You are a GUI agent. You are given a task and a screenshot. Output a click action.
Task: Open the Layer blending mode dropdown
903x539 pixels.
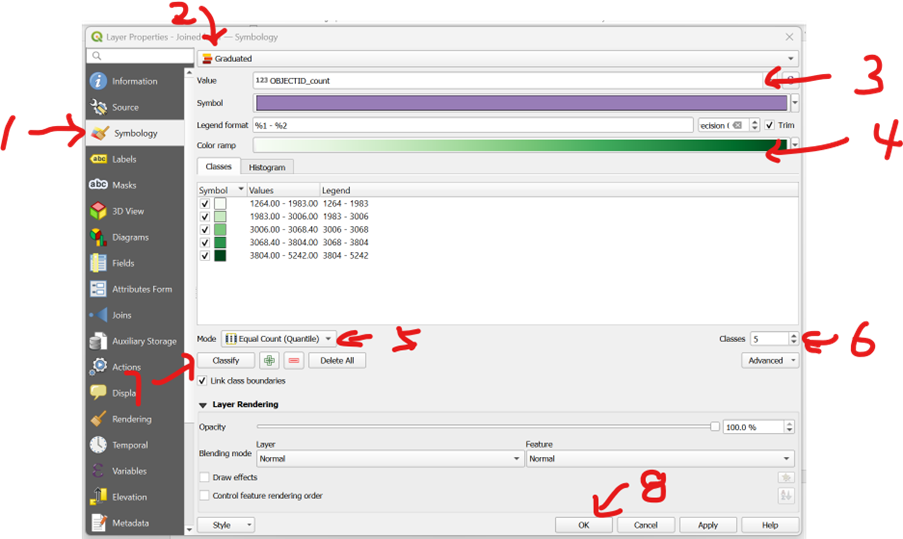pos(389,458)
